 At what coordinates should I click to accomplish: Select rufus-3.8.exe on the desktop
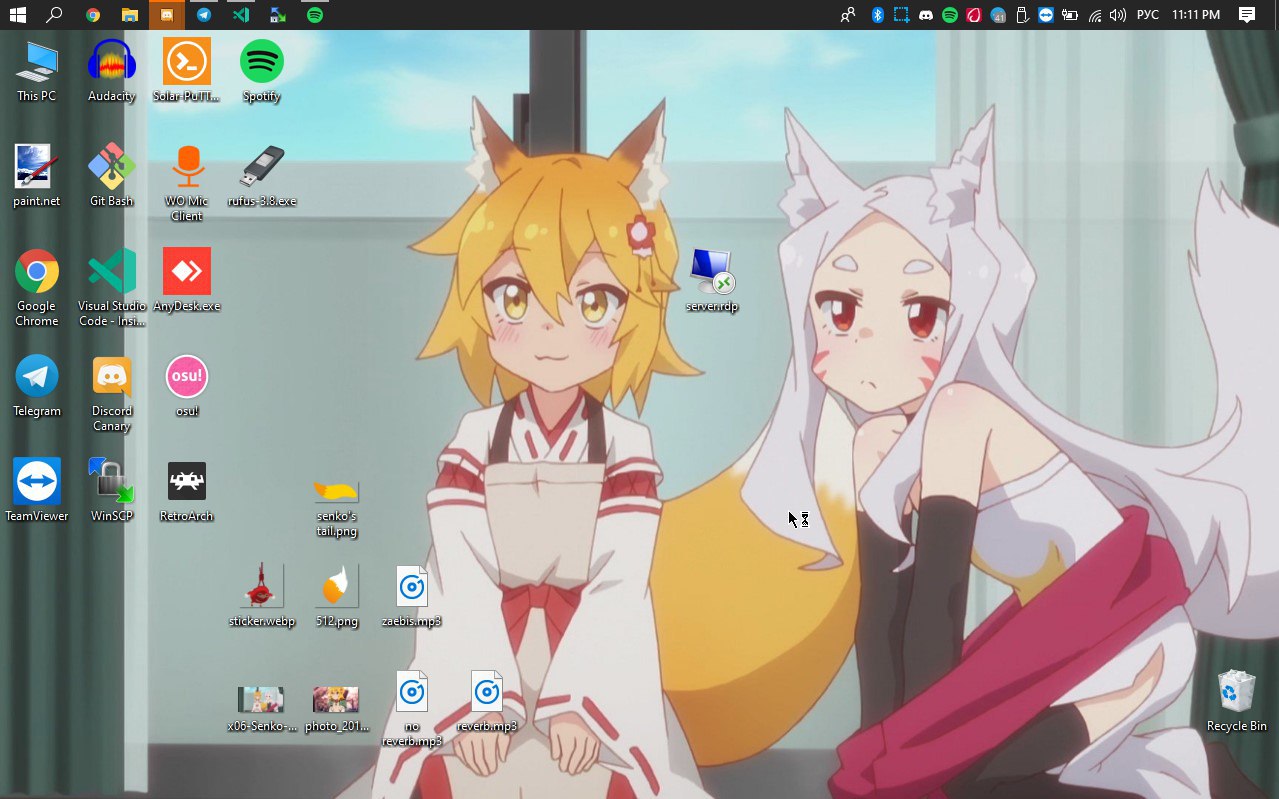coord(262,176)
